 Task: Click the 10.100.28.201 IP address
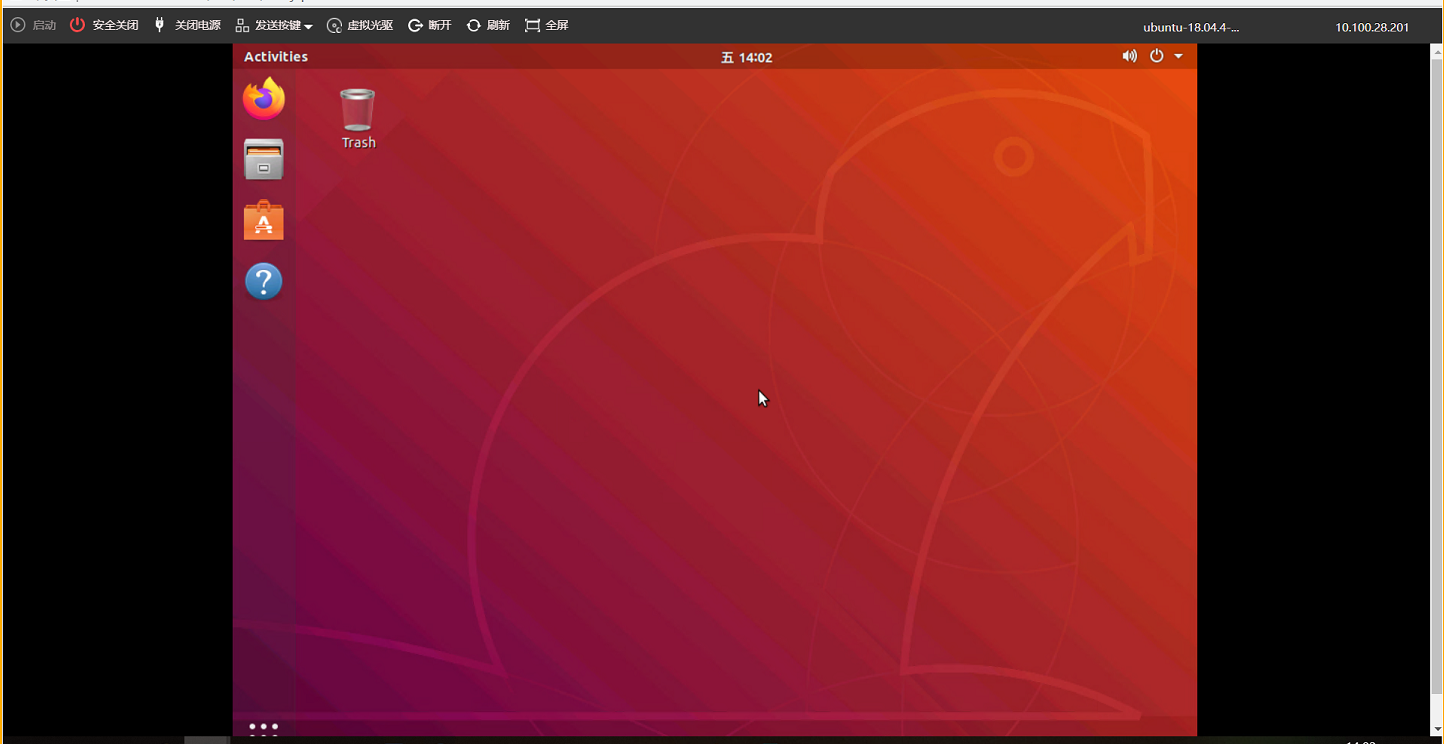1372,27
